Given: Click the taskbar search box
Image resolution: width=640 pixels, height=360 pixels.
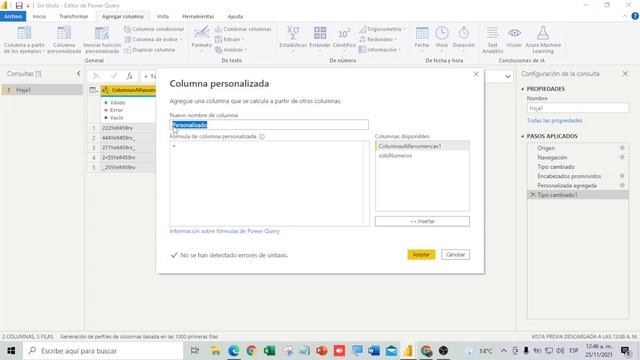Looking at the screenshot, I should 103,351.
